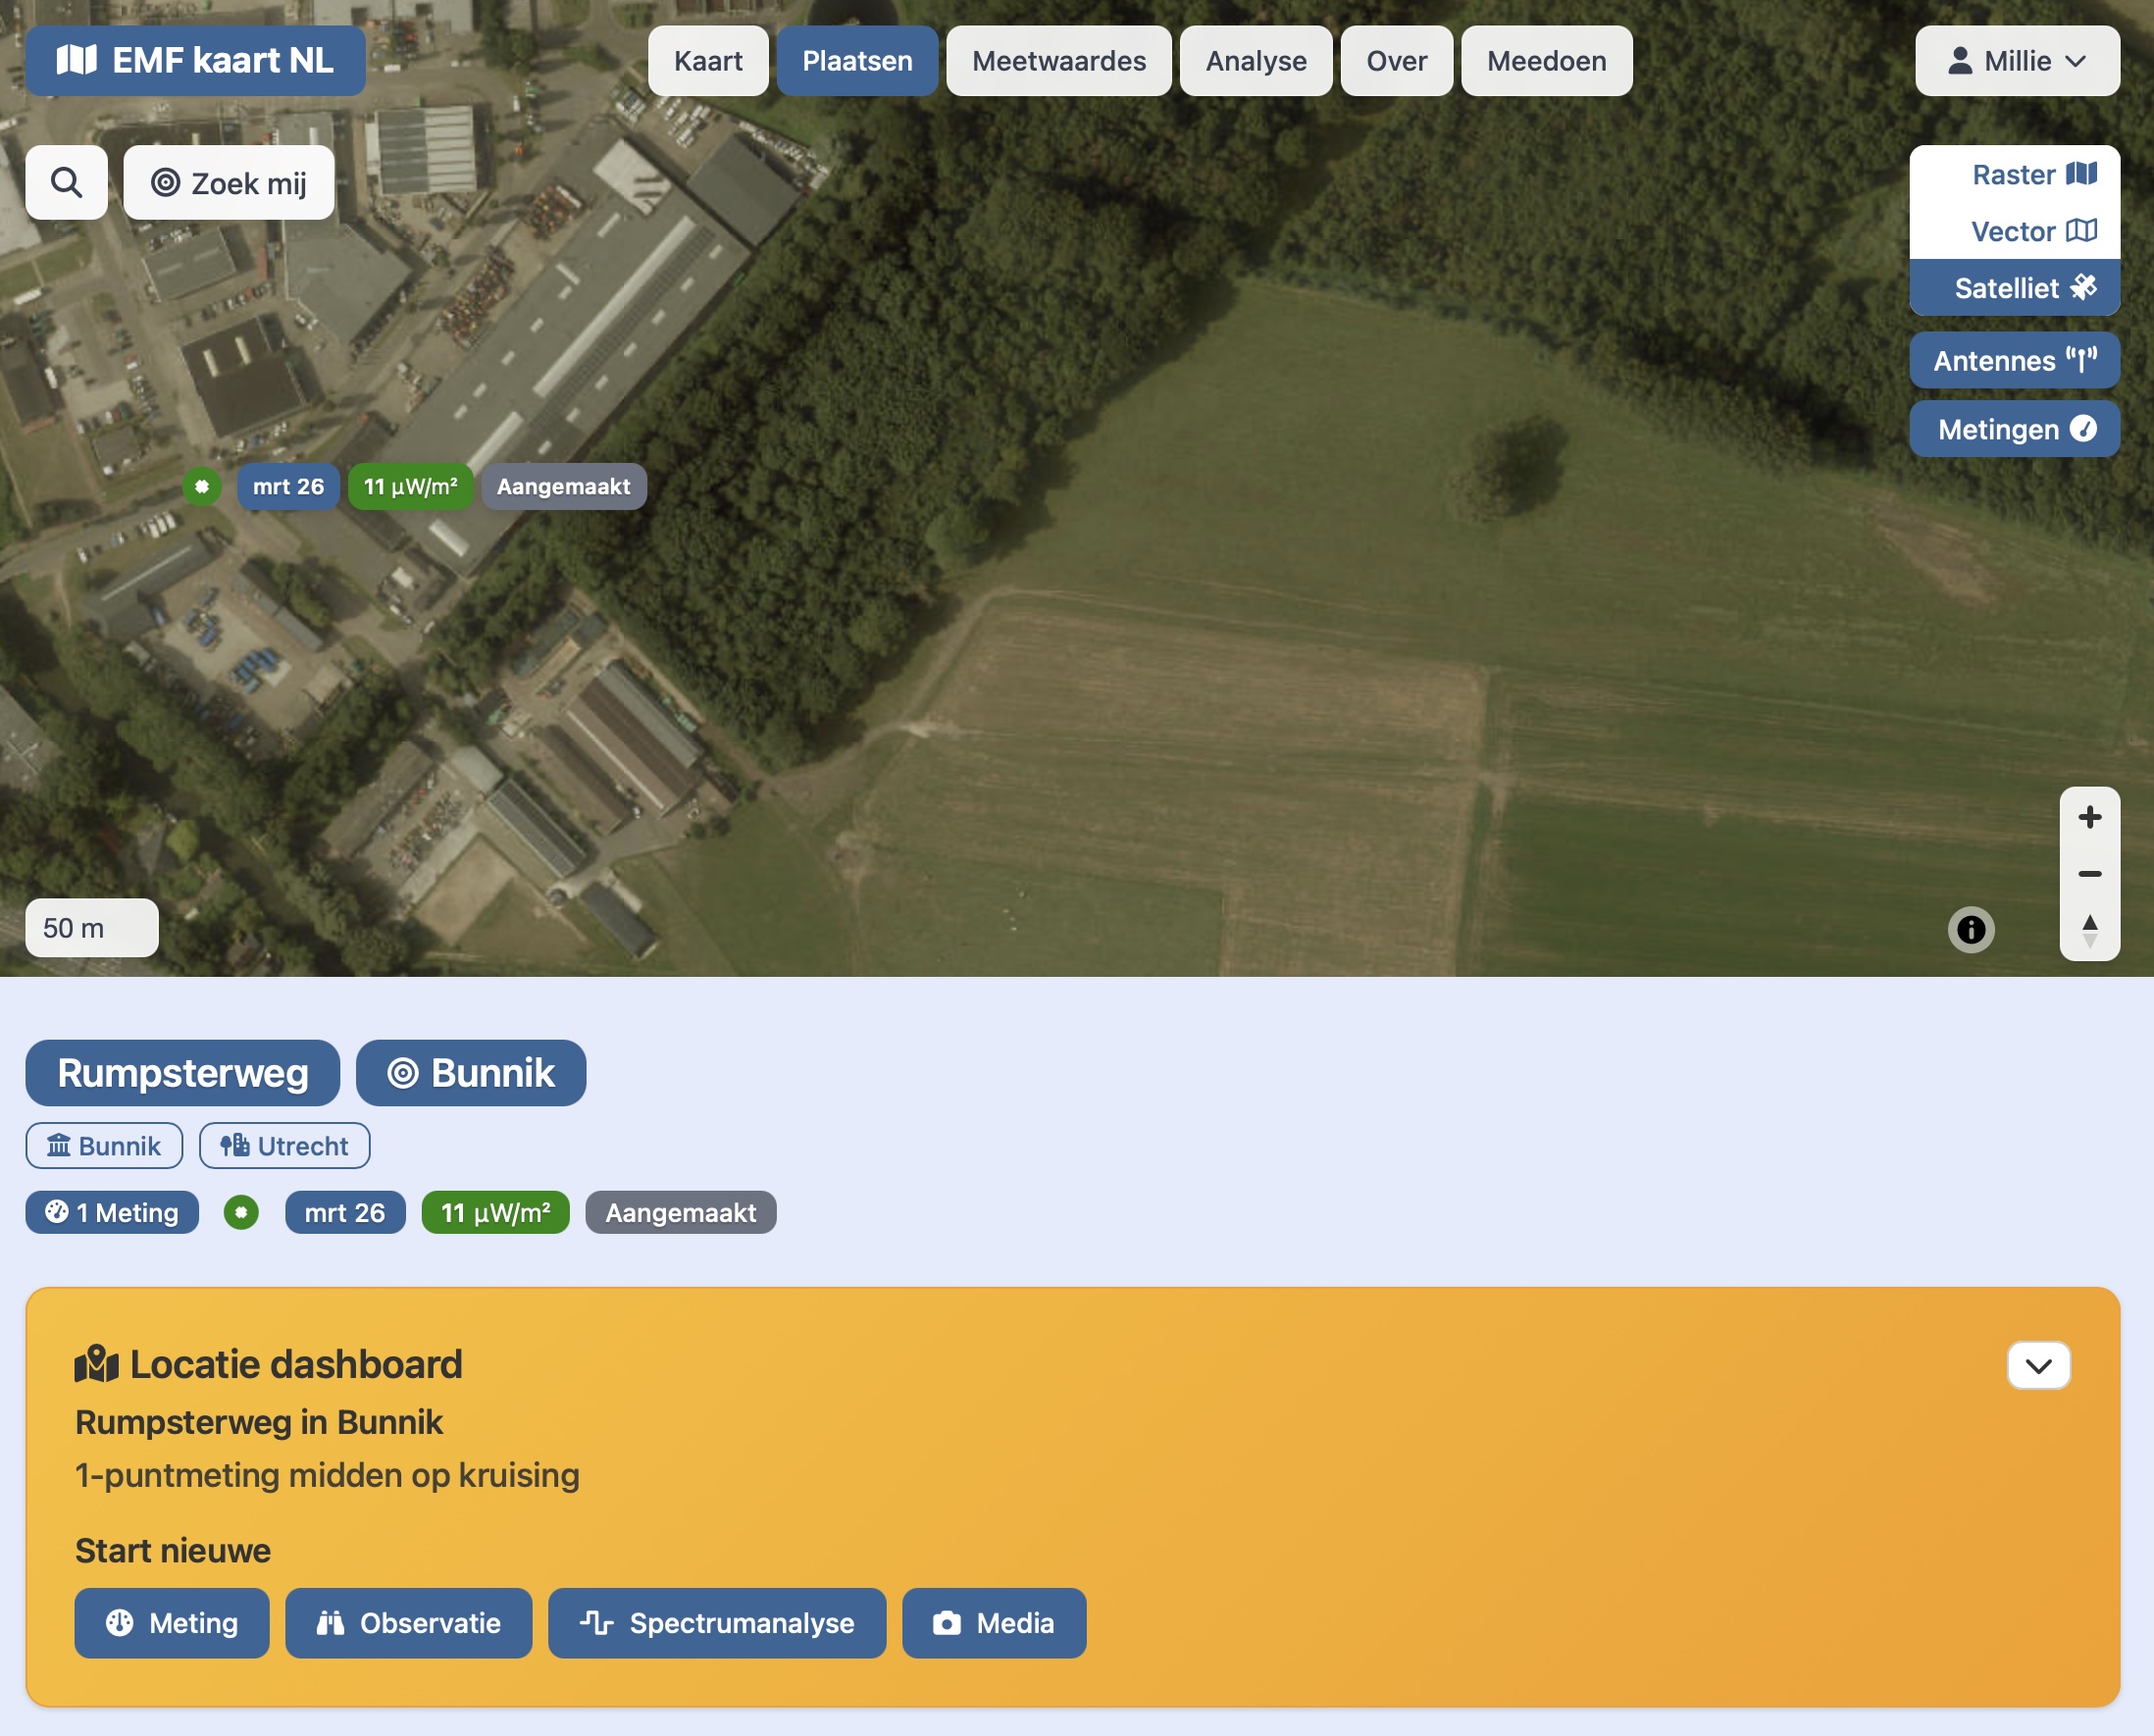The width and height of the screenshot is (2154, 1736).
Task: Open the Utrecht province tag
Action: point(284,1146)
